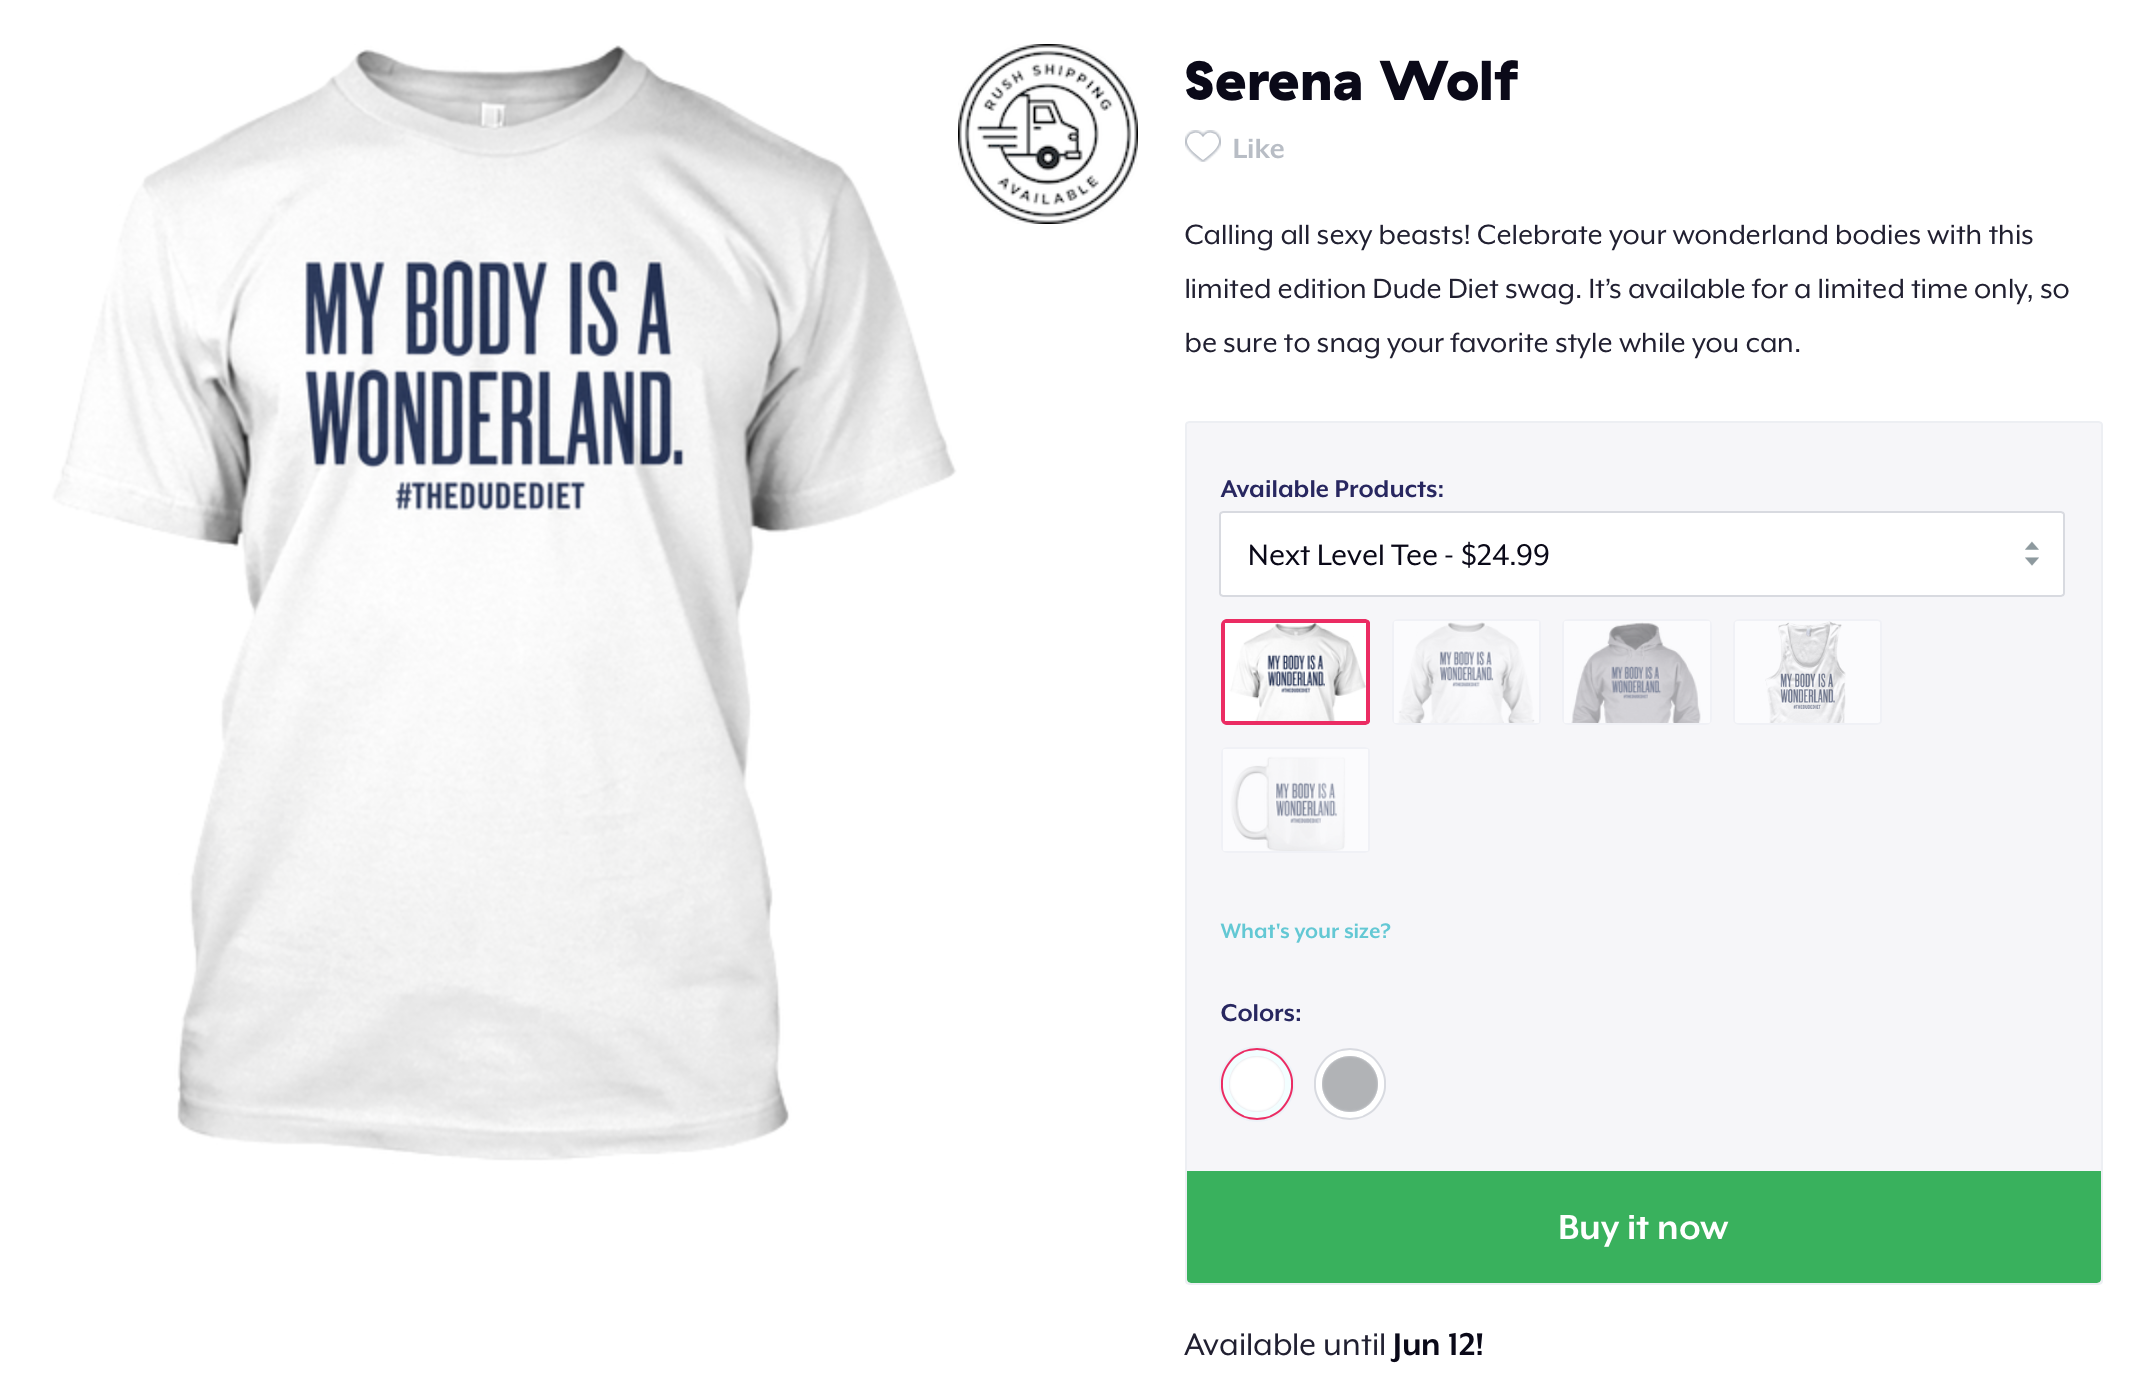This screenshot has height=1392, width=2134.
Task: Pick the tank top product thumbnail
Action: tap(1806, 672)
